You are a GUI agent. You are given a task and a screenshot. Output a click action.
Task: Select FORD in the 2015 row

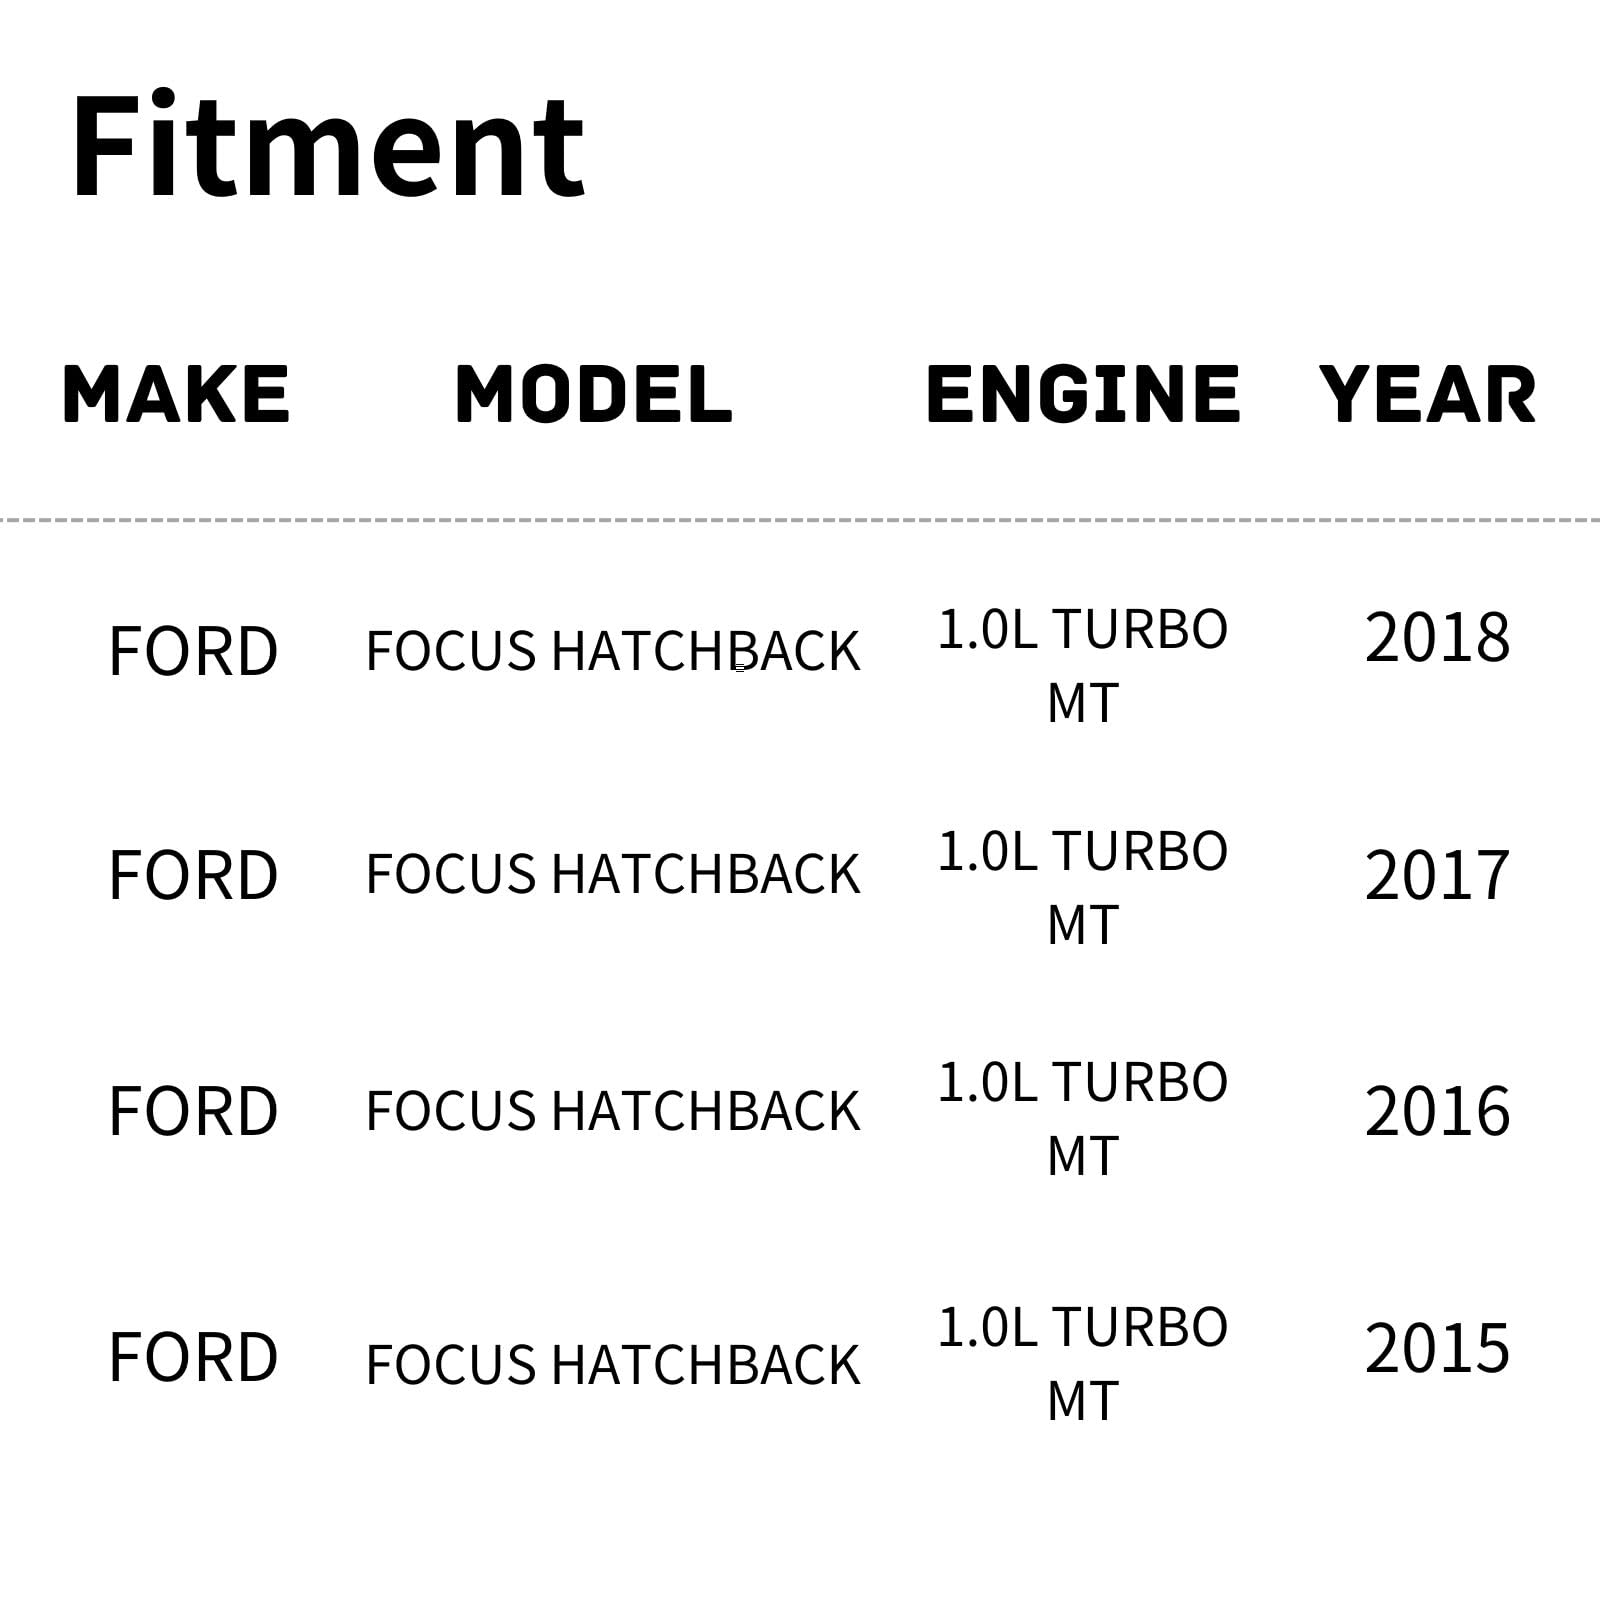point(193,1358)
